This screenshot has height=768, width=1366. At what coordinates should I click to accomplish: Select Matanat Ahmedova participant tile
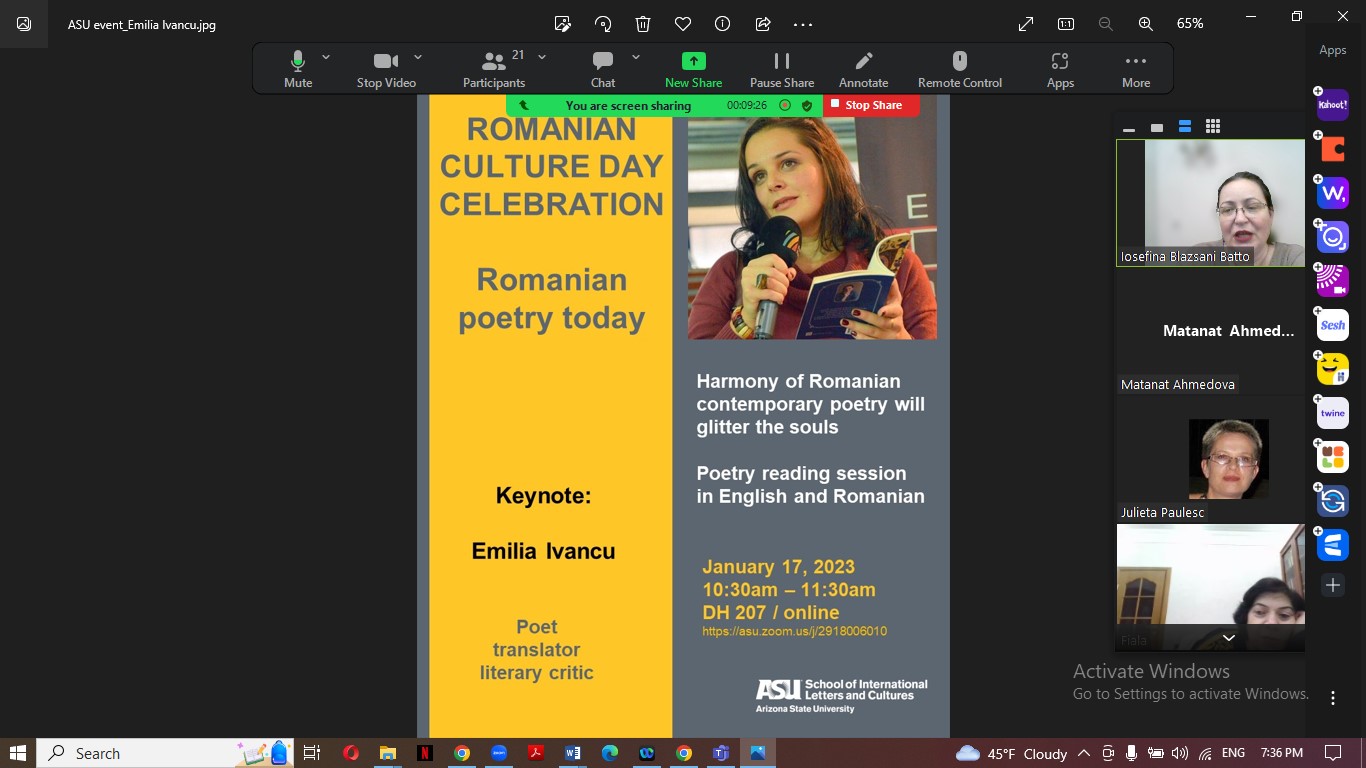tap(1211, 331)
